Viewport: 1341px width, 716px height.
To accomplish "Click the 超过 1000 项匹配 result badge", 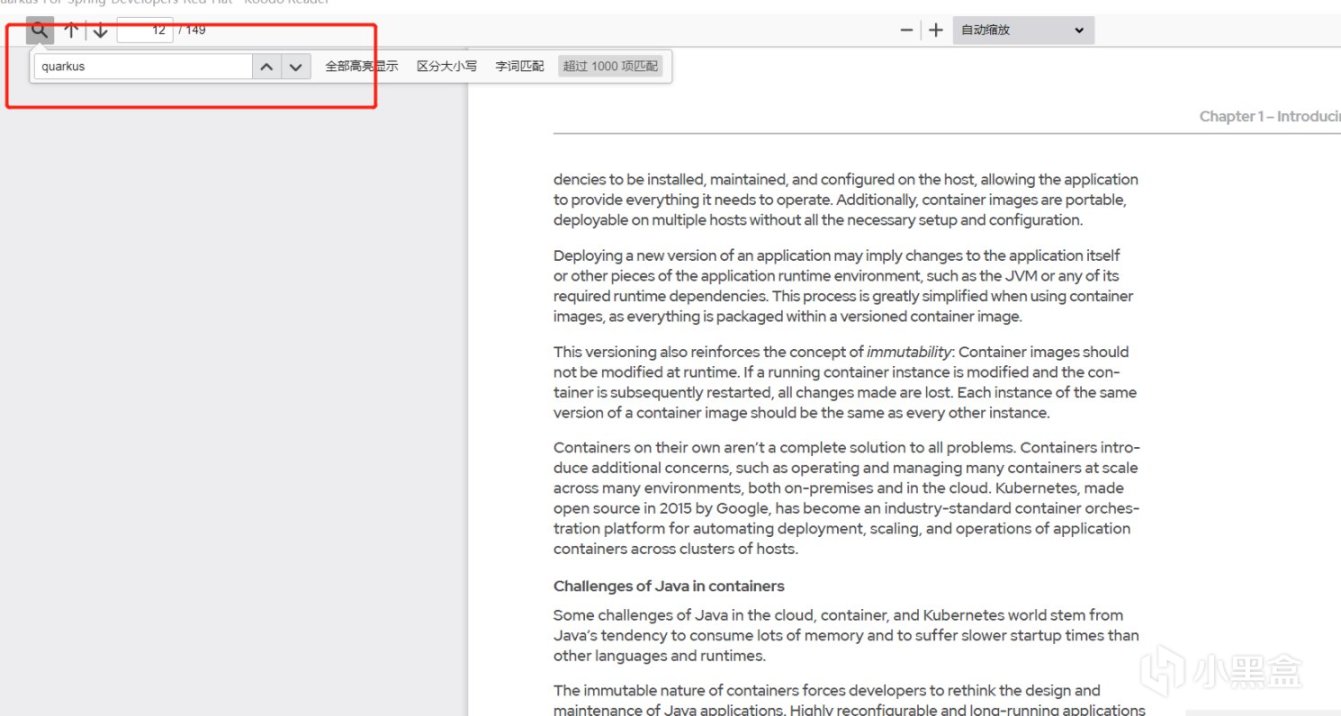I will point(610,66).
